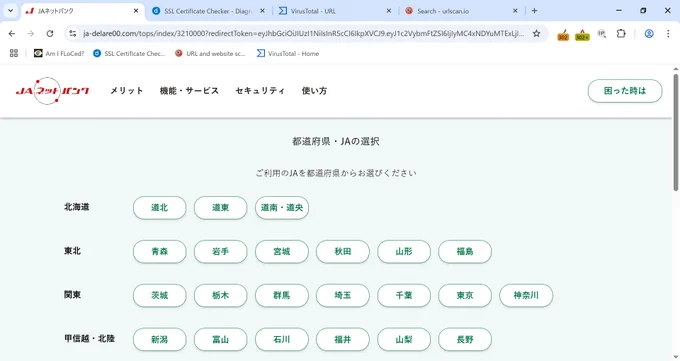Screen dimensions: 680x361
Task: Switch to the Search - urlscan.io tab
Action: 461,11
